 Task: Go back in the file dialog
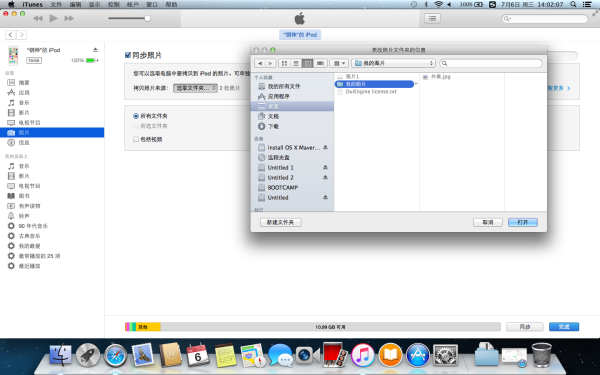pos(260,63)
